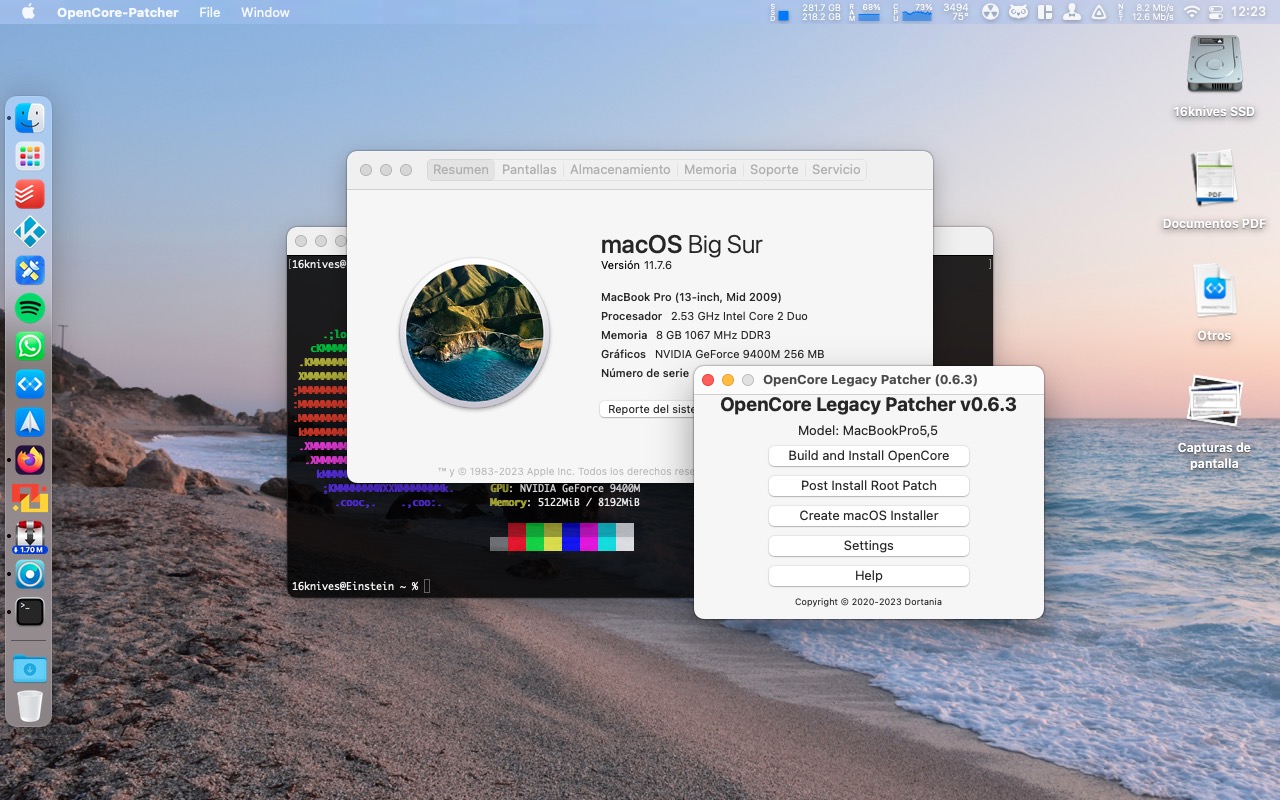This screenshot has width=1280, height=800.
Task: Click the MacBook Pro (13-inch, Mid 2009) text
Action: tap(691, 297)
